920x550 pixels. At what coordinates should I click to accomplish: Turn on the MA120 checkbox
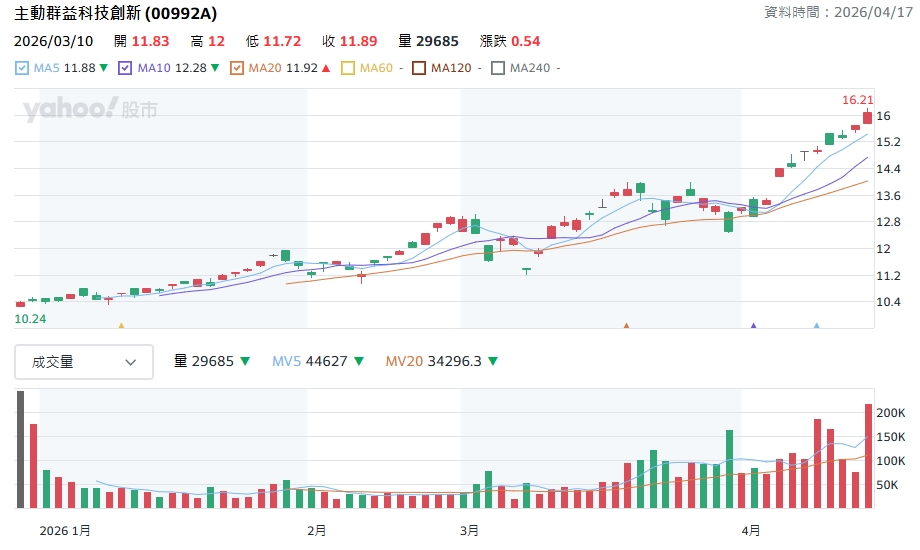click(420, 68)
